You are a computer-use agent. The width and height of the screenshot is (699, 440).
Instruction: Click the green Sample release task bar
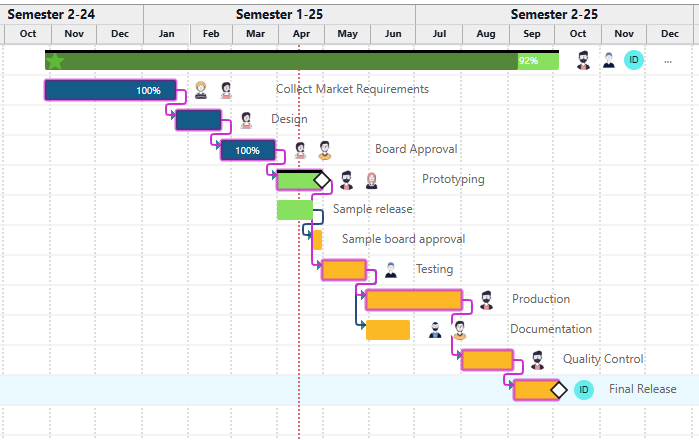tap(294, 210)
